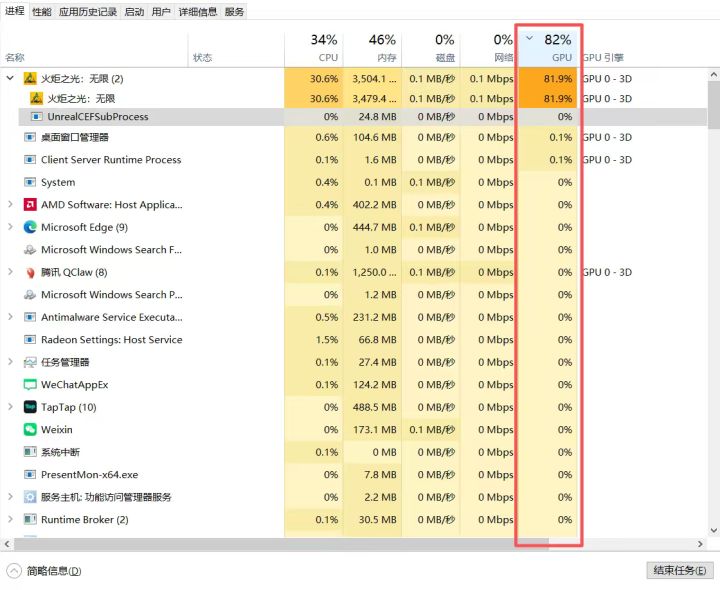Click the AMD Software red icon
The height and width of the screenshot is (590, 720).
(30, 204)
